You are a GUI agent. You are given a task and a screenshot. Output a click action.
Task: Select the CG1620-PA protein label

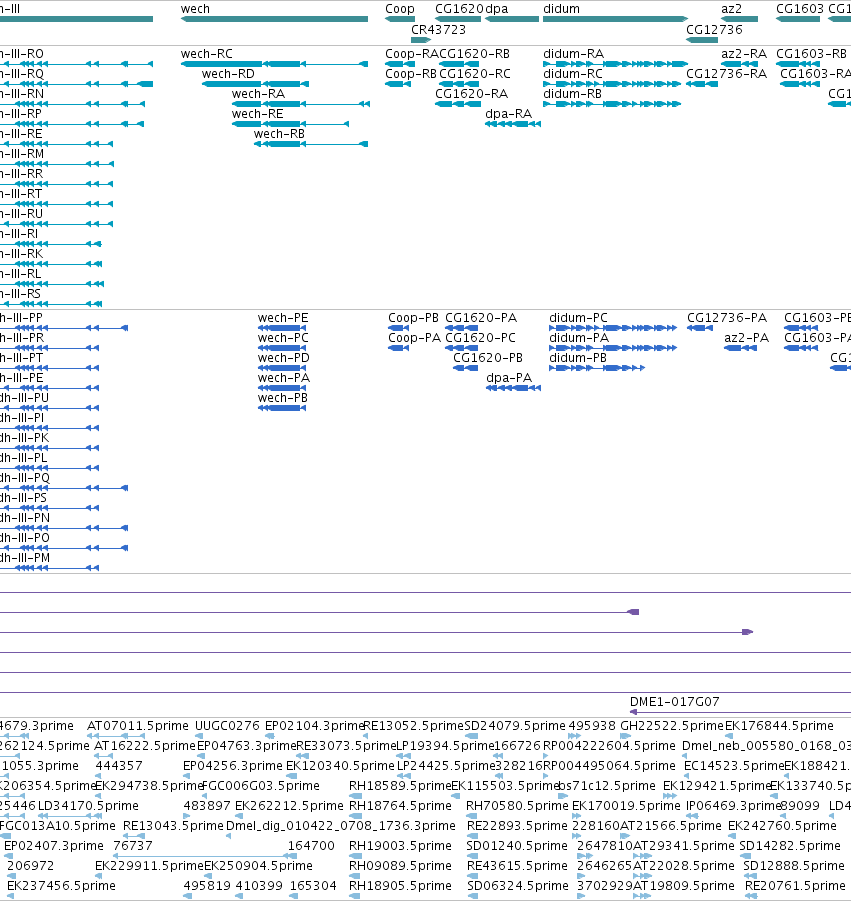click(481, 318)
